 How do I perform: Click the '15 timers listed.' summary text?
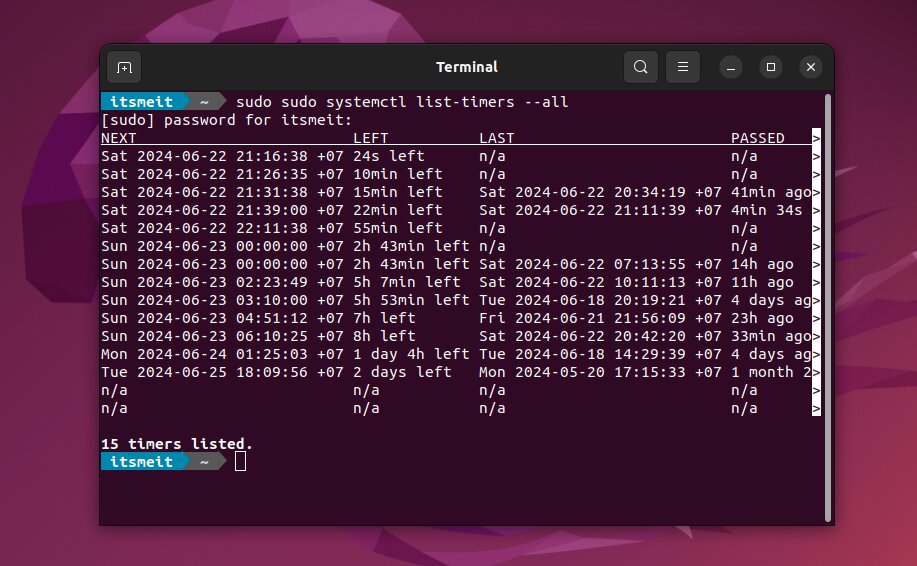tap(177, 443)
